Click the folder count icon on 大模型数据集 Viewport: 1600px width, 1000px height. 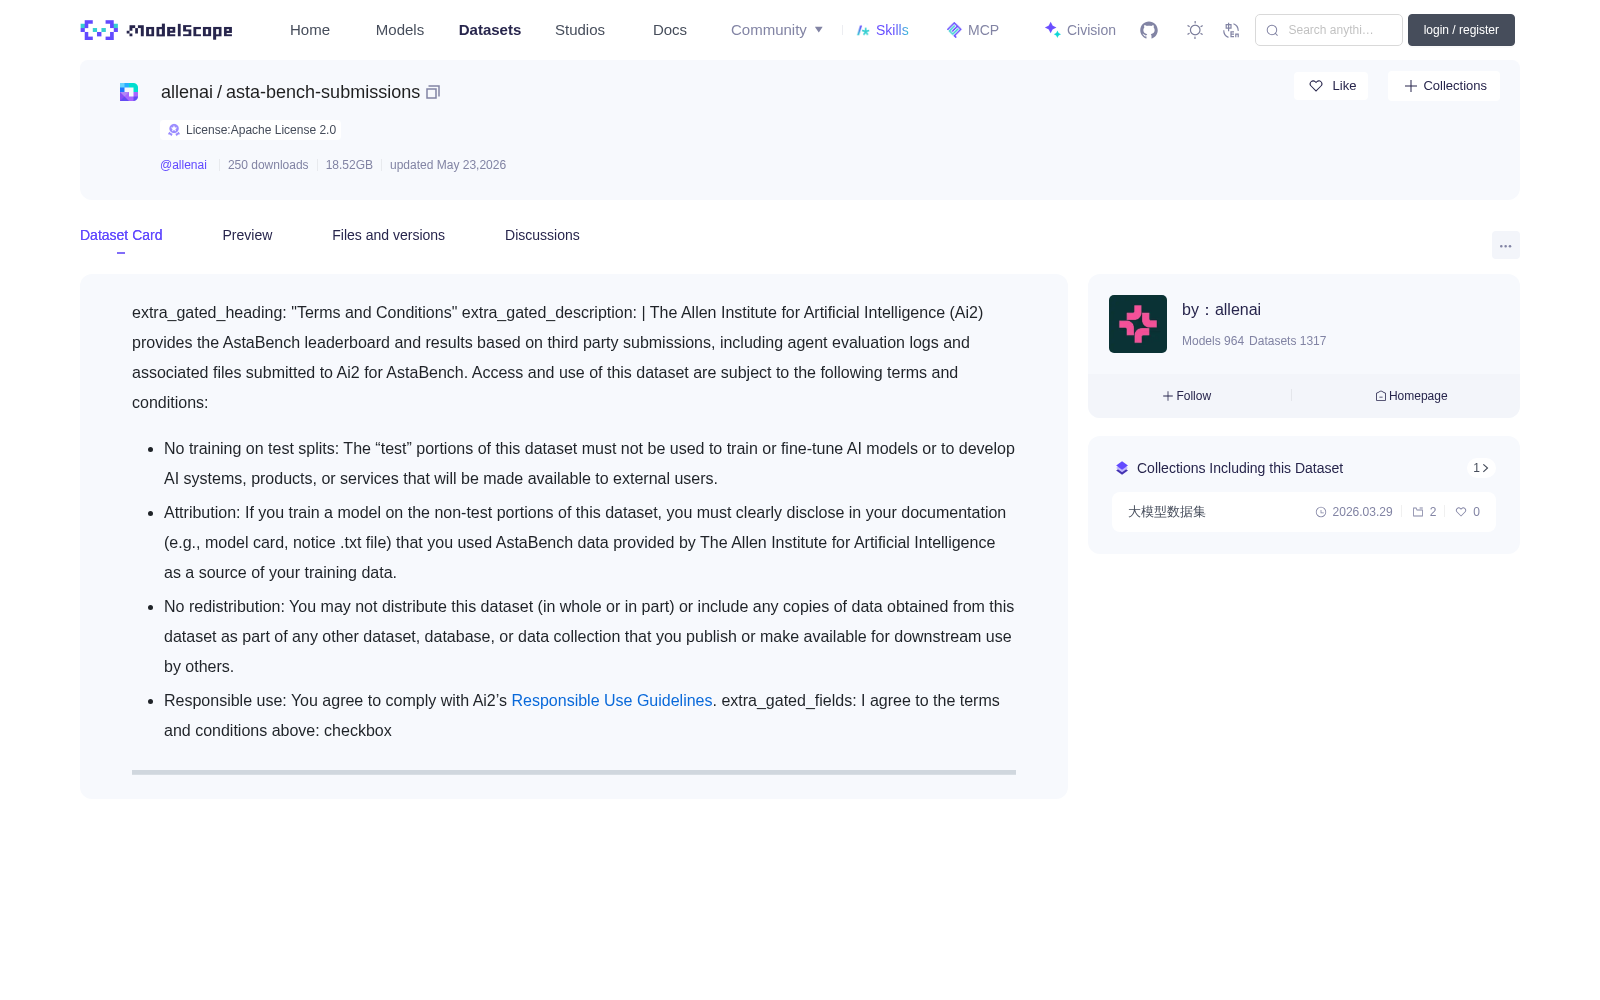(x=1418, y=512)
